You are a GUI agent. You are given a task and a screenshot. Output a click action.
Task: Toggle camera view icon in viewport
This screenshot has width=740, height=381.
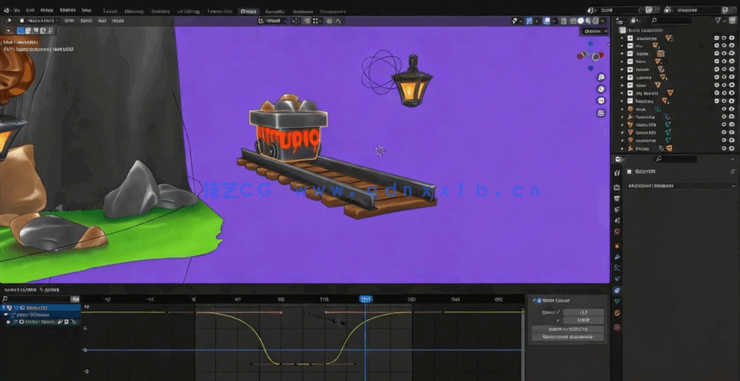(601, 101)
